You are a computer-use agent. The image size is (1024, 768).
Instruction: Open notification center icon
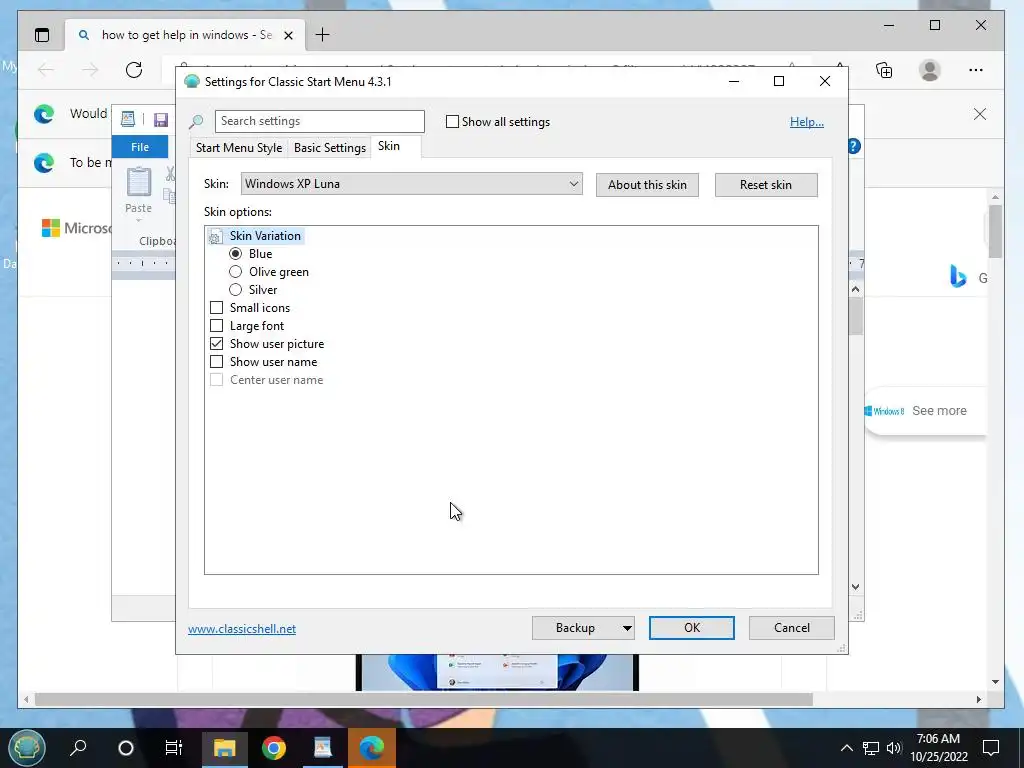pos(991,748)
